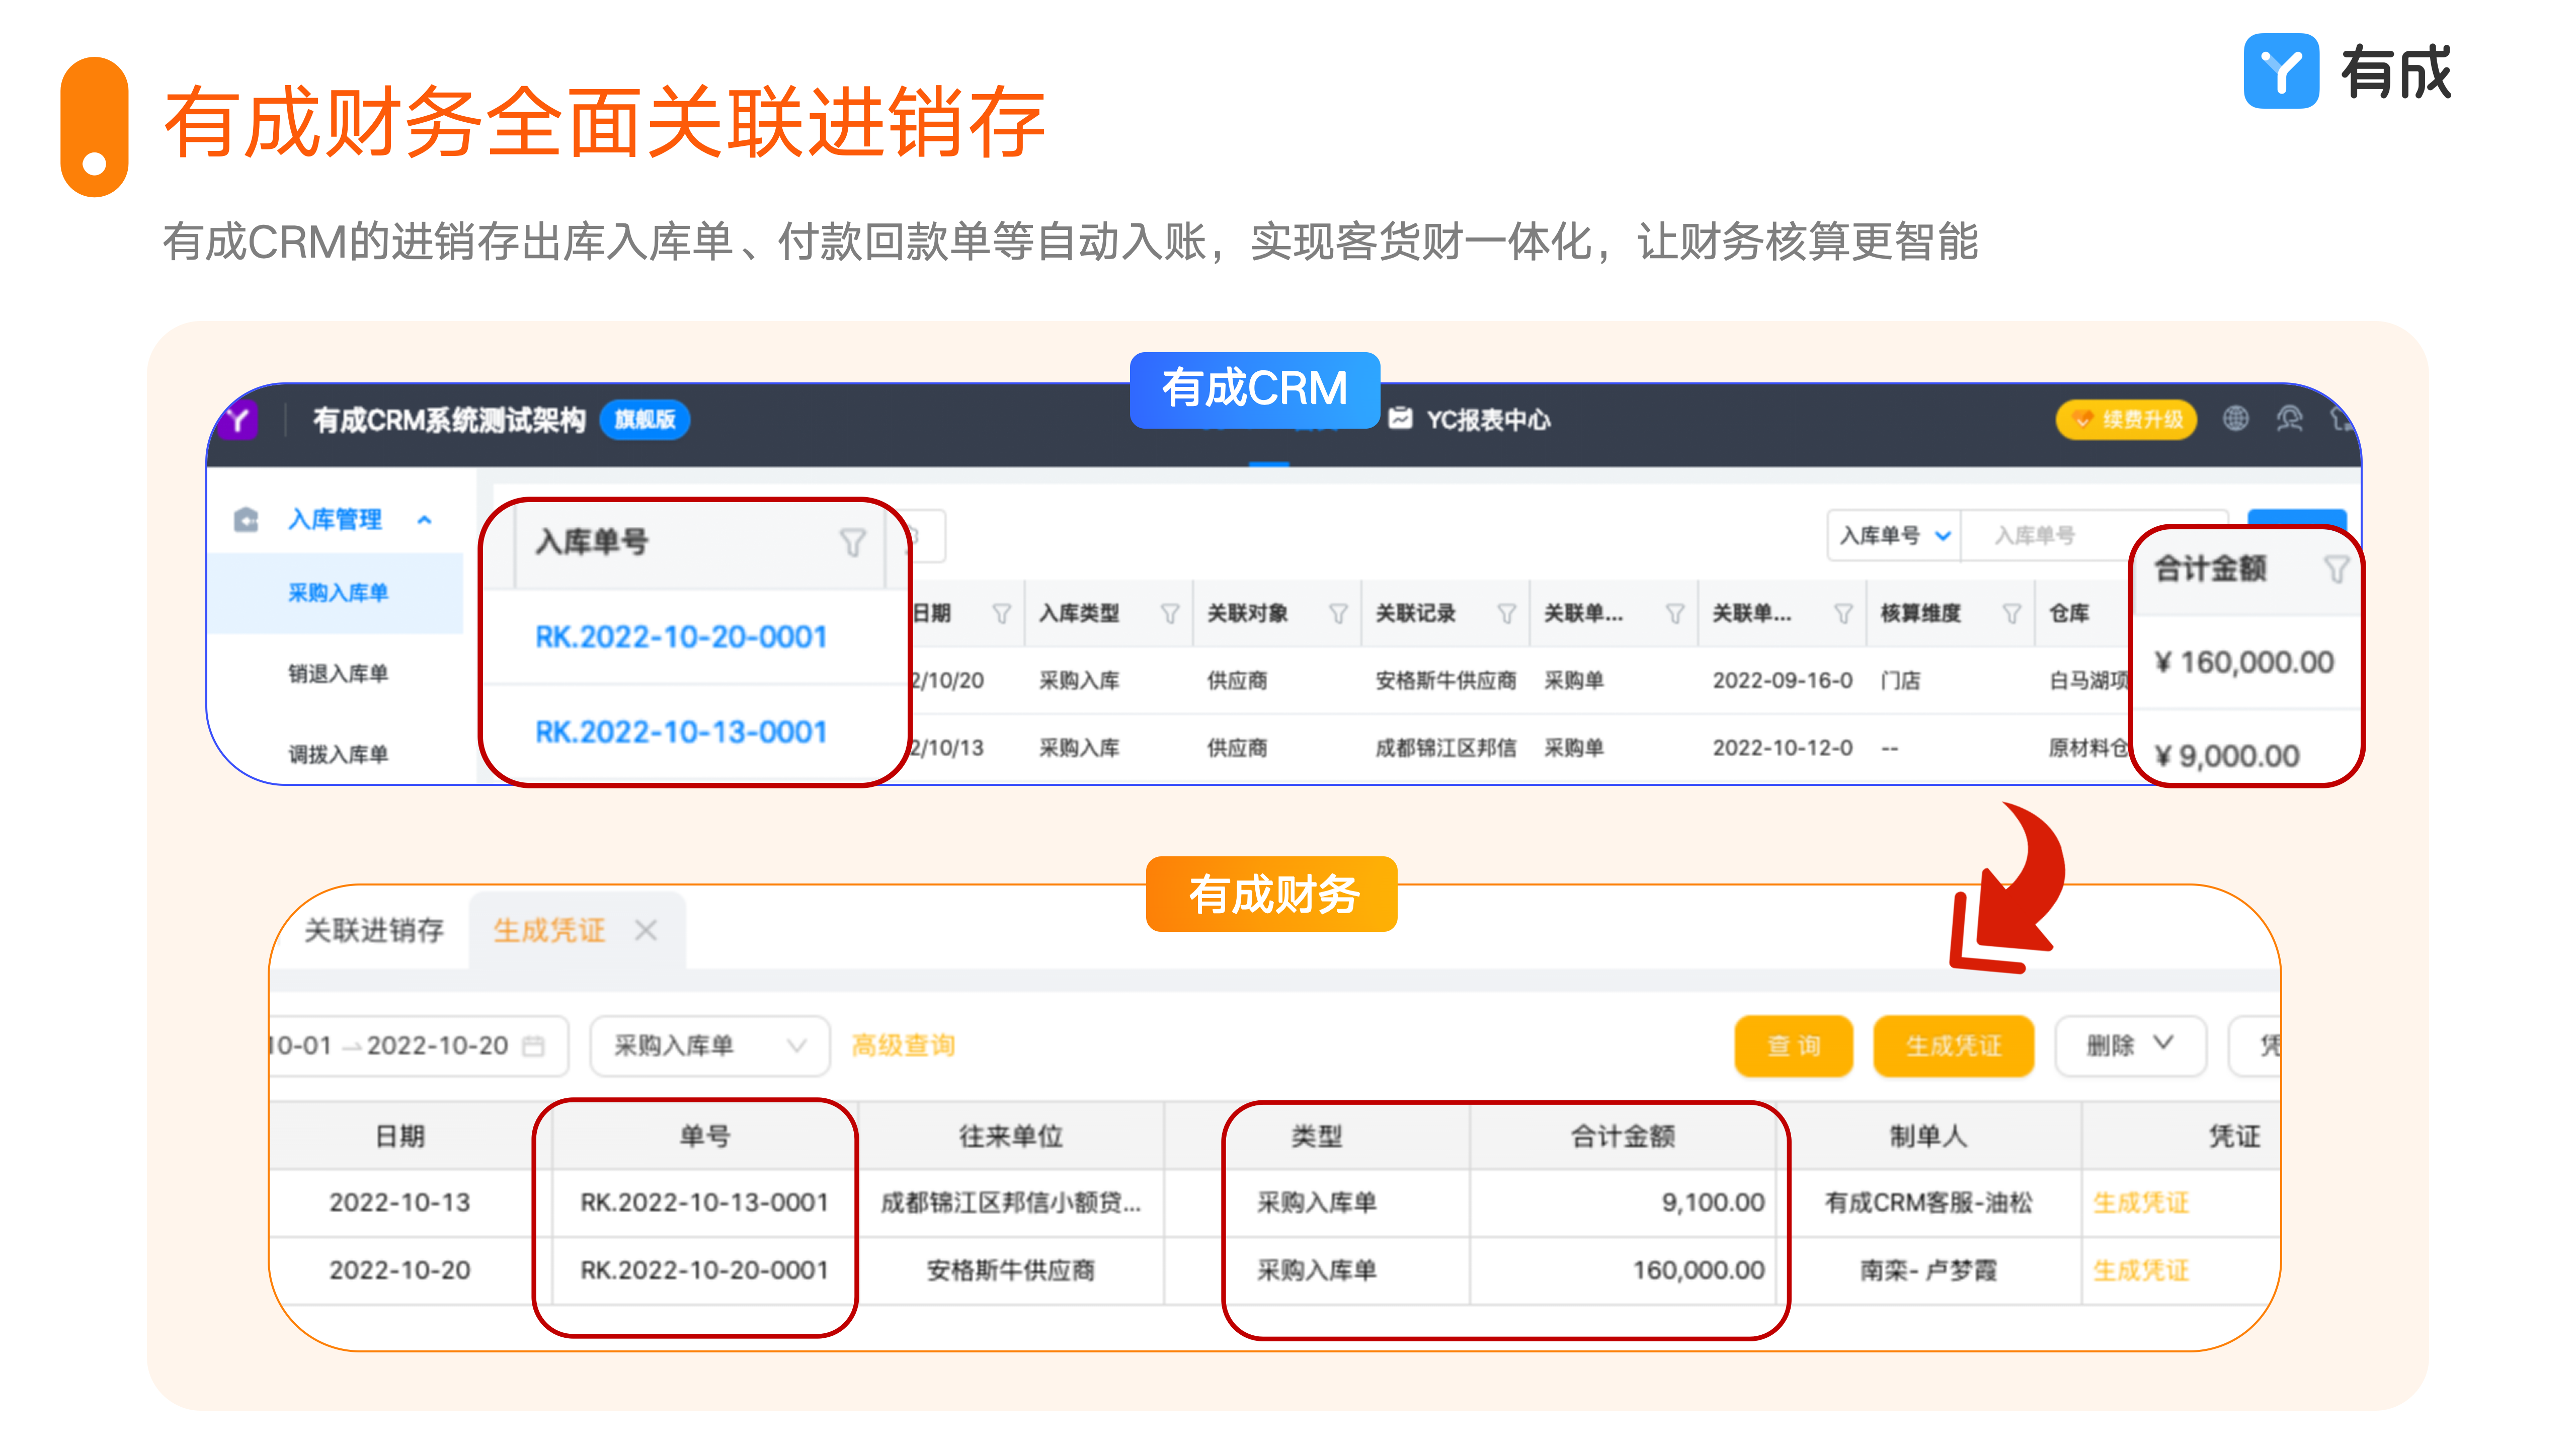This screenshot has height=1449, width=2576.
Task: Click the 入库管理 warehouse icon in sidebar
Action: pyautogui.click(x=246, y=519)
